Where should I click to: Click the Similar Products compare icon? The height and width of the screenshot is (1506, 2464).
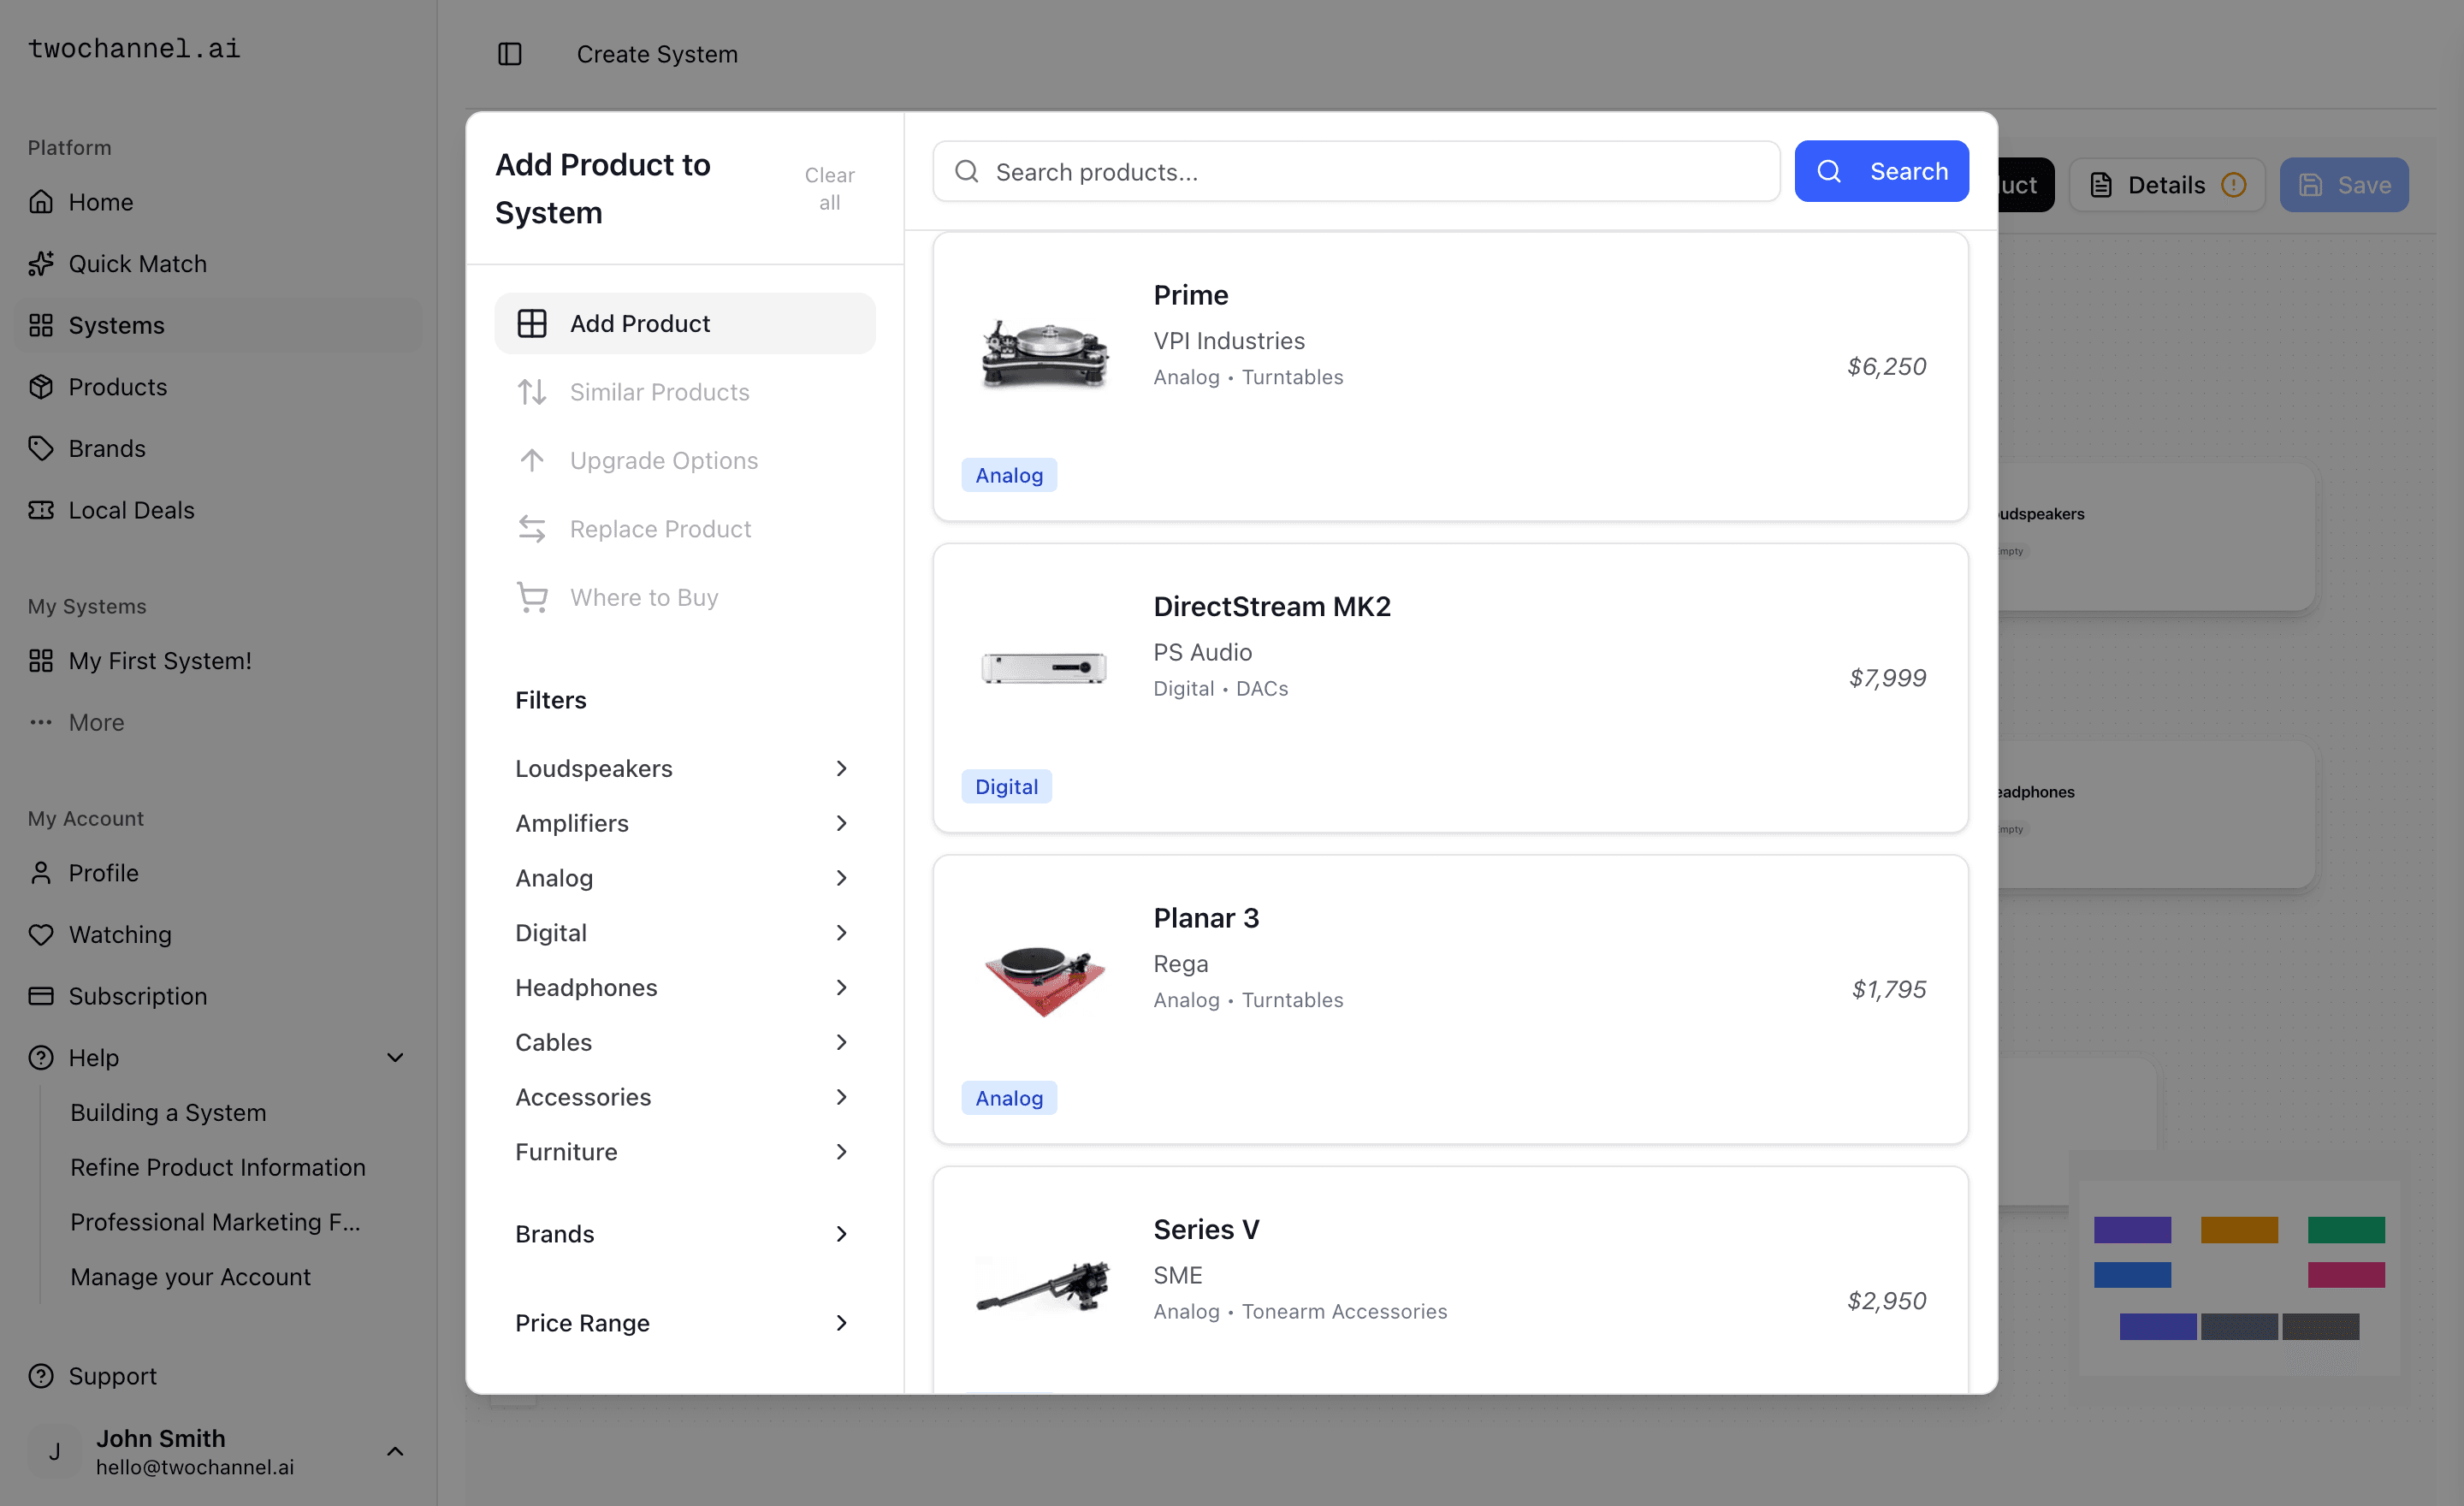coord(533,392)
